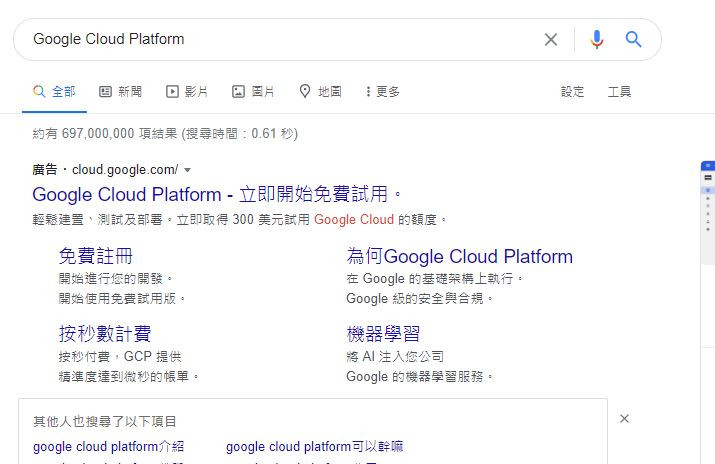715x464 pixels.
Task: Open the 免費註冊 sitelink
Action: (96, 256)
